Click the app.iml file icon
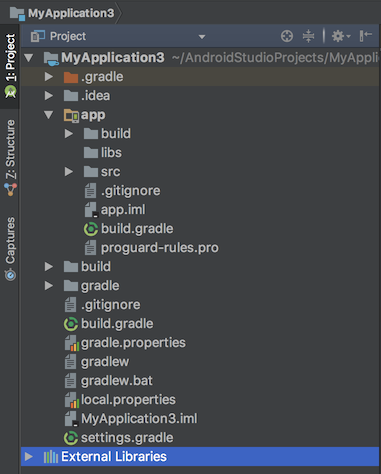381x474 pixels. click(x=91, y=210)
